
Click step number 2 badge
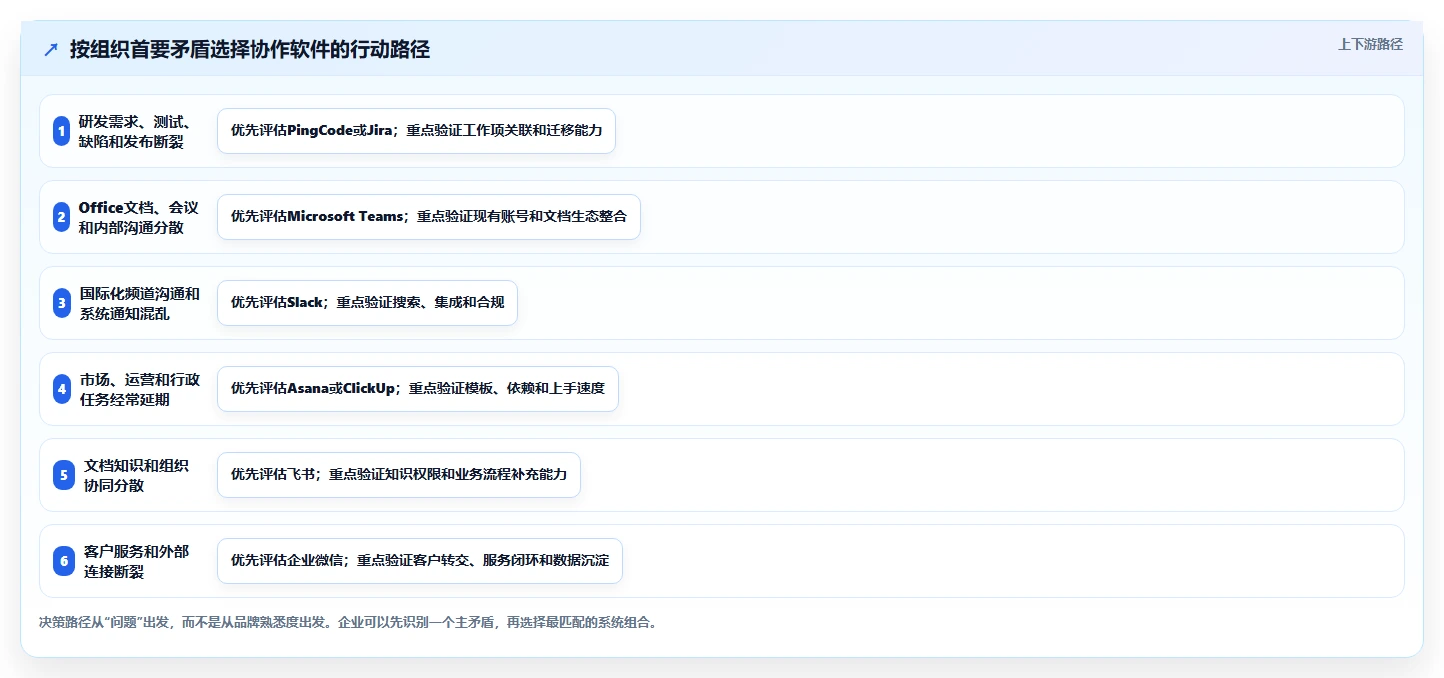click(62, 217)
